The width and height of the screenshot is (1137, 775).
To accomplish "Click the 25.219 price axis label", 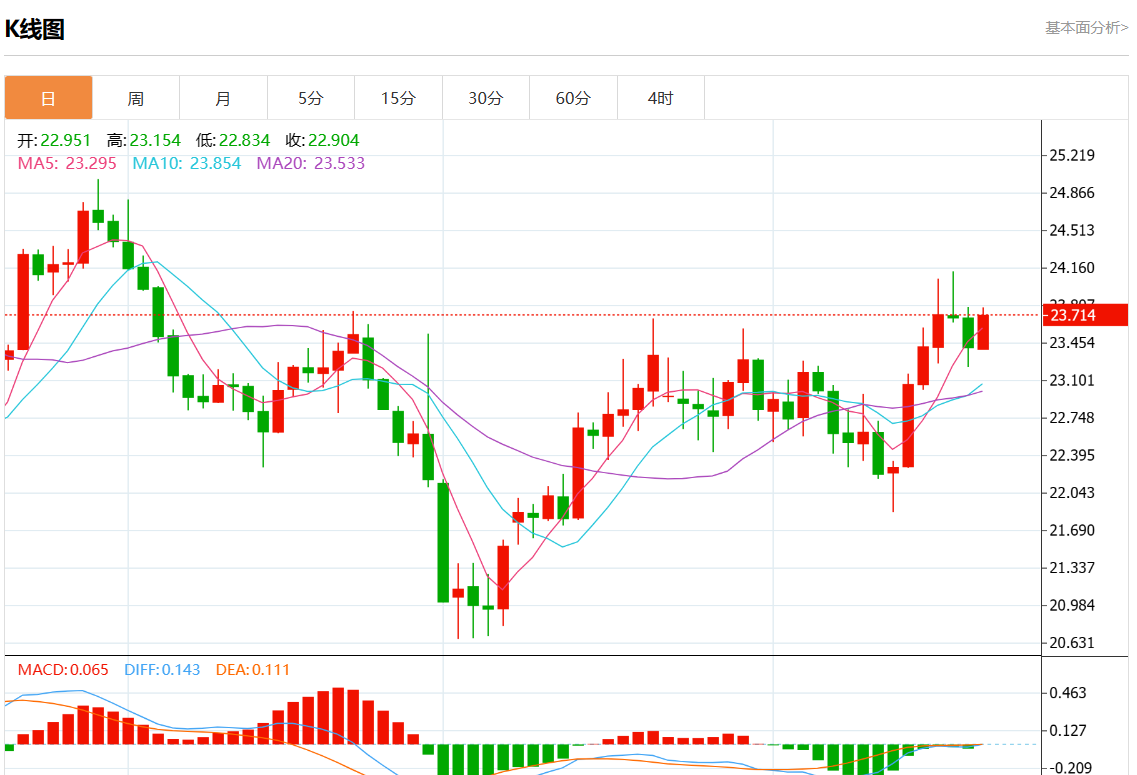I will click(x=1072, y=155).
